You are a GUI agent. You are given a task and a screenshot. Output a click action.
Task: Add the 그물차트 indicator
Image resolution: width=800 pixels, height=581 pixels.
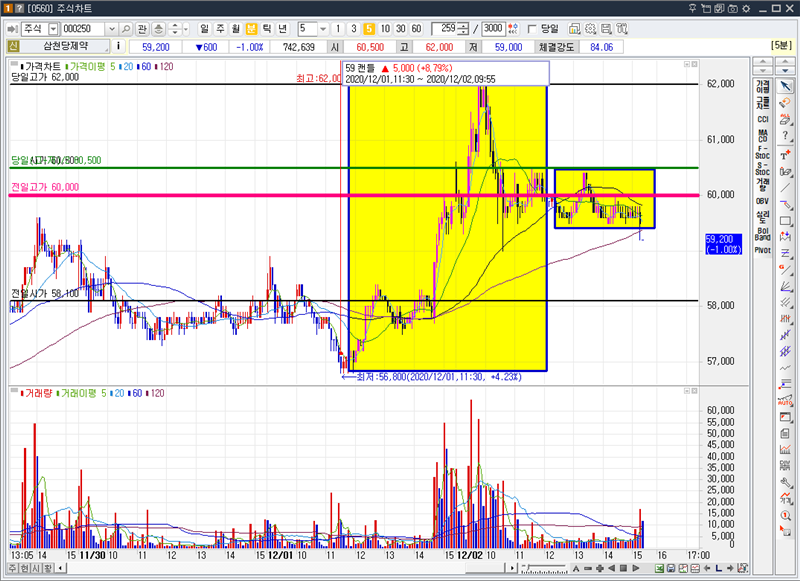(x=762, y=103)
